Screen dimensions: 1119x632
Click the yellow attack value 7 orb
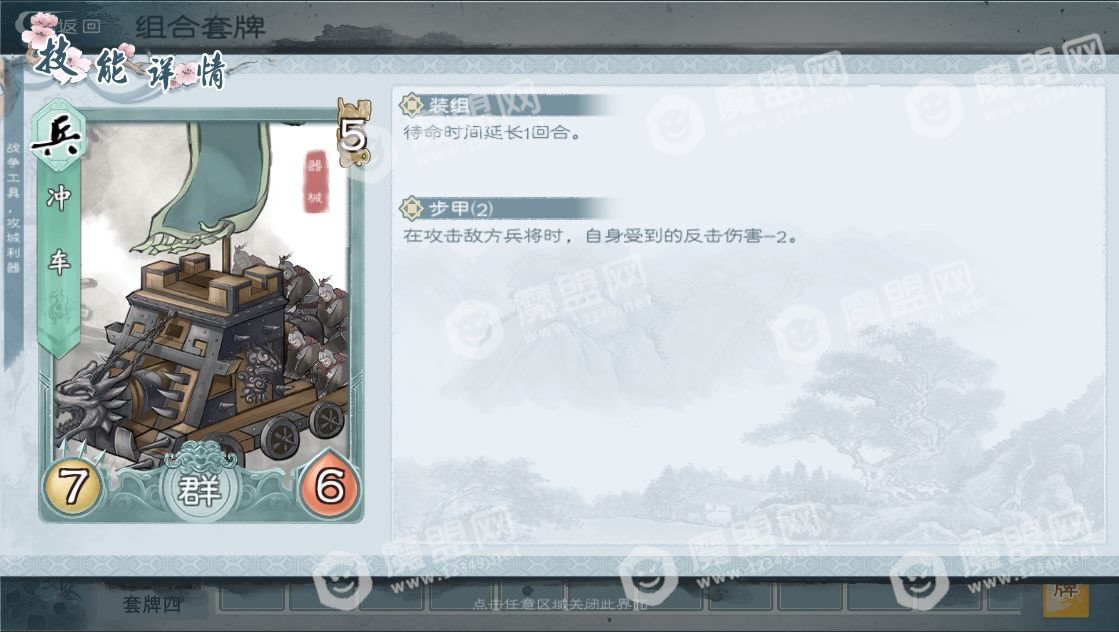pyautogui.click(x=73, y=486)
